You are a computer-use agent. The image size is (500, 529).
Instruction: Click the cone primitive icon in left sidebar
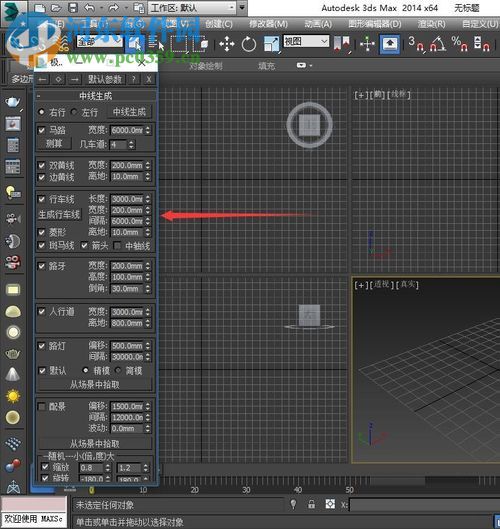(13, 374)
